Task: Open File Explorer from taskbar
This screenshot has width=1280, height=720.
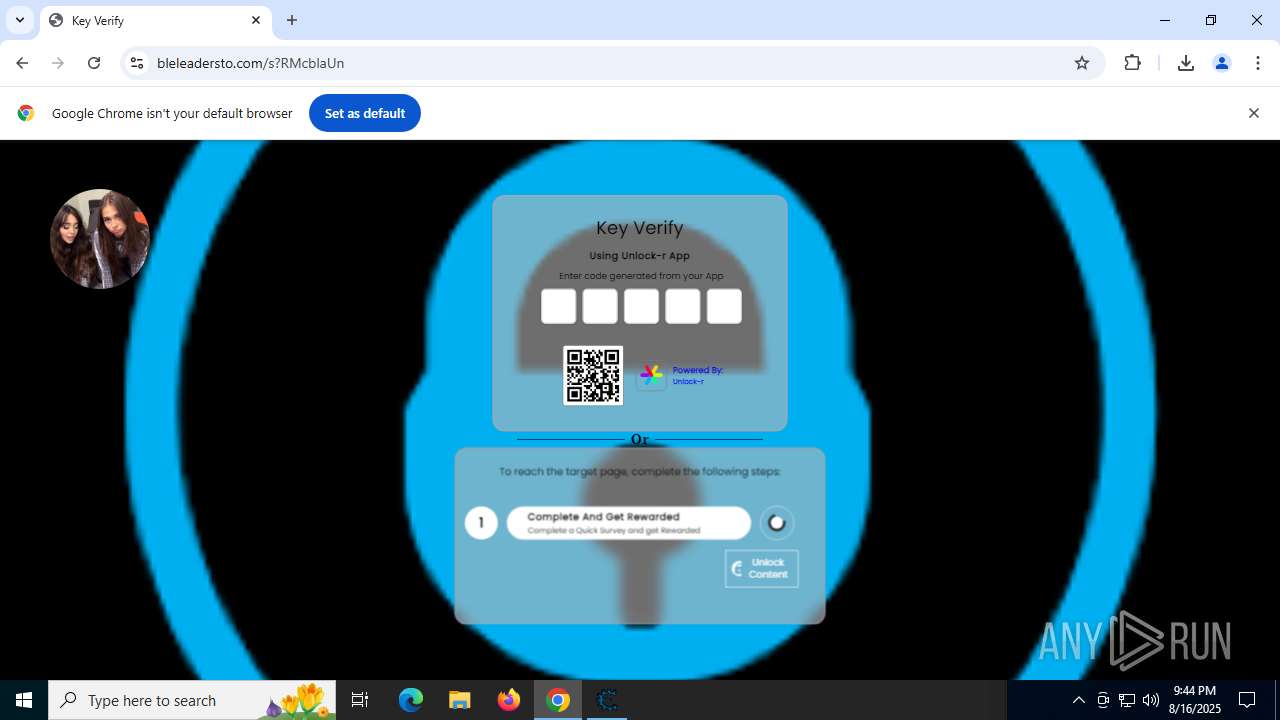Action: (x=460, y=700)
